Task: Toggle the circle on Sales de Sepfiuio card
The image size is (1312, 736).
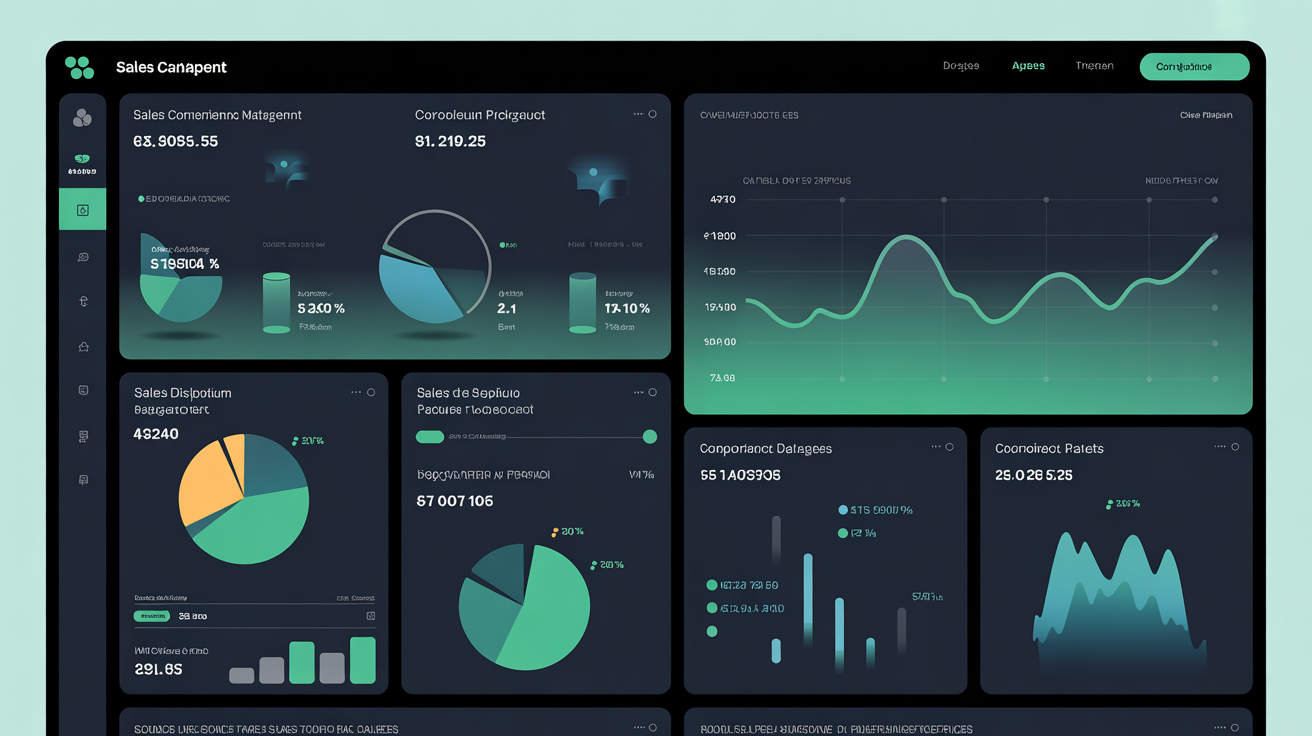Action: [653, 393]
